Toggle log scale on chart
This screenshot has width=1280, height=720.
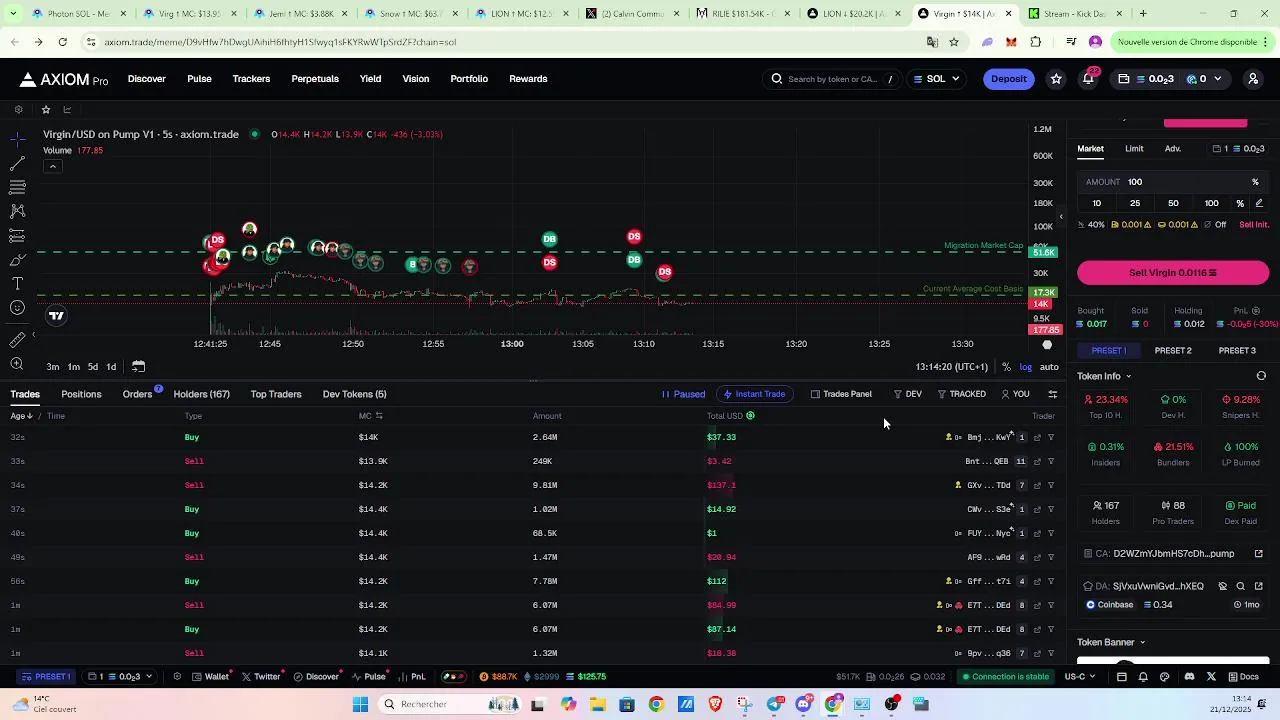[1025, 367]
